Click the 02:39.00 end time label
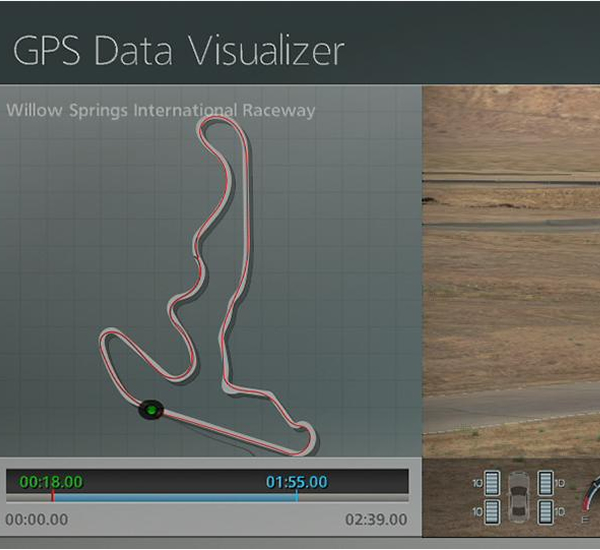The width and height of the screenshot is (600, 550). click(376, 519)
